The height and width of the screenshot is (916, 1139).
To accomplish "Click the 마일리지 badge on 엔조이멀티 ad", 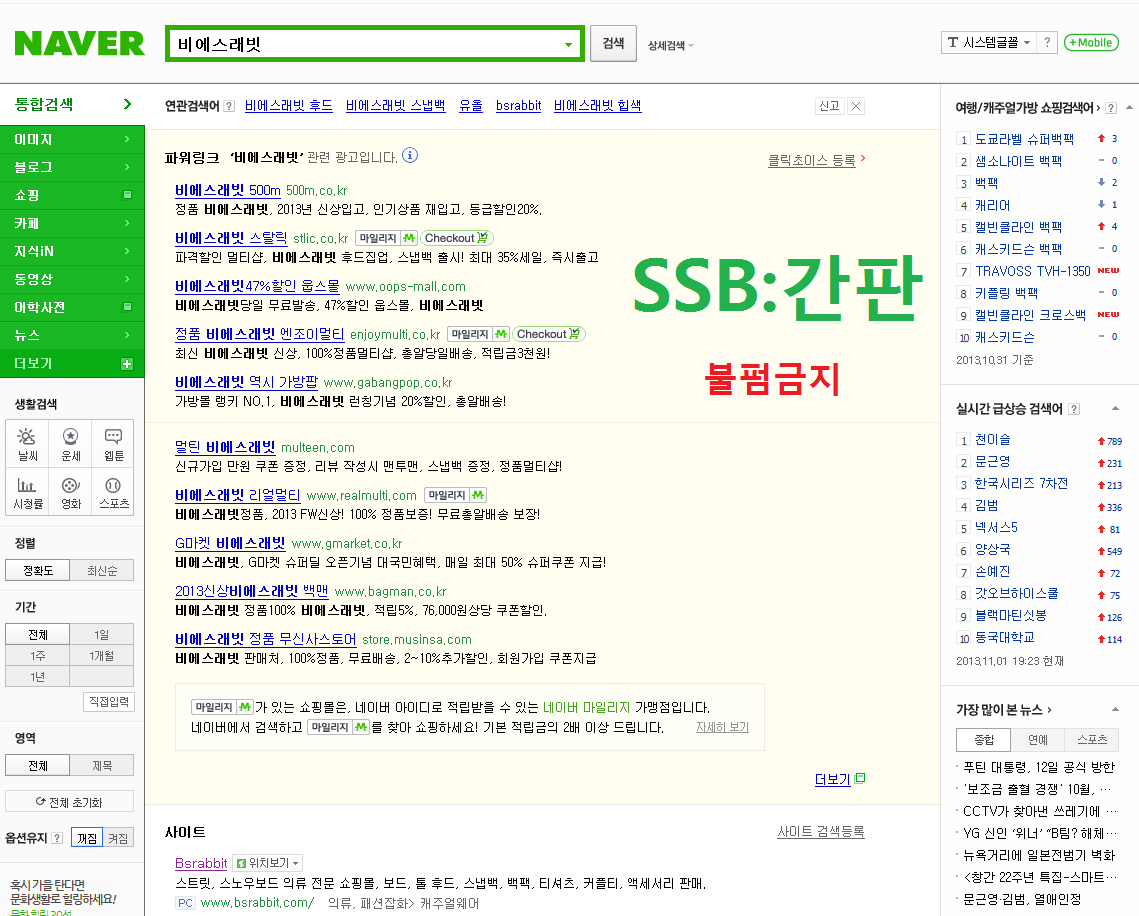I will pos(479,334).
